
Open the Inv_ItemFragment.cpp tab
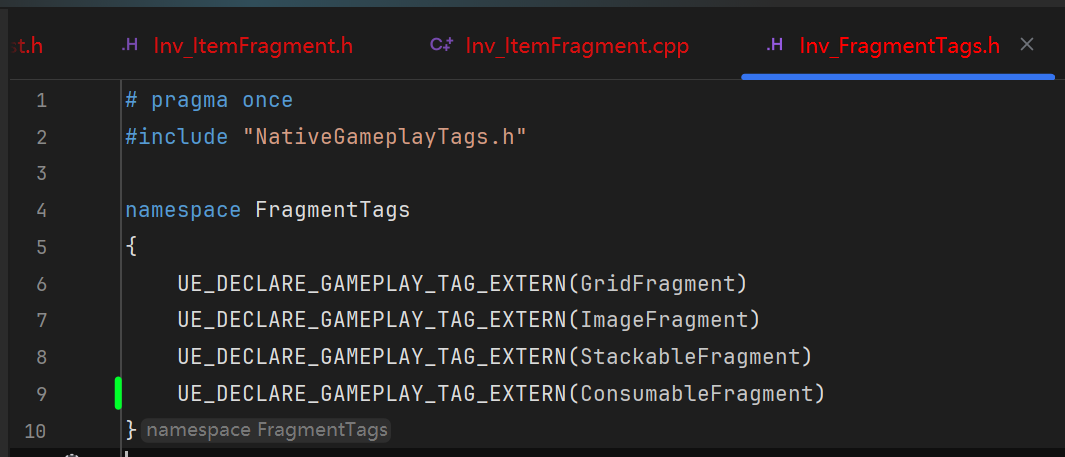tap(577, 46)
